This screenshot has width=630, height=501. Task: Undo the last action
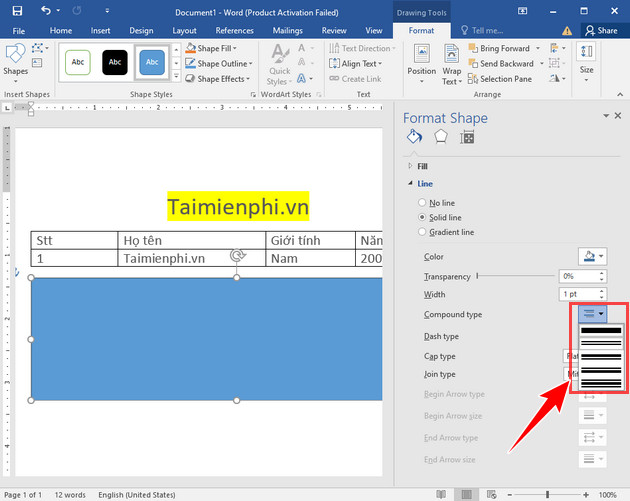coord(46,10)
